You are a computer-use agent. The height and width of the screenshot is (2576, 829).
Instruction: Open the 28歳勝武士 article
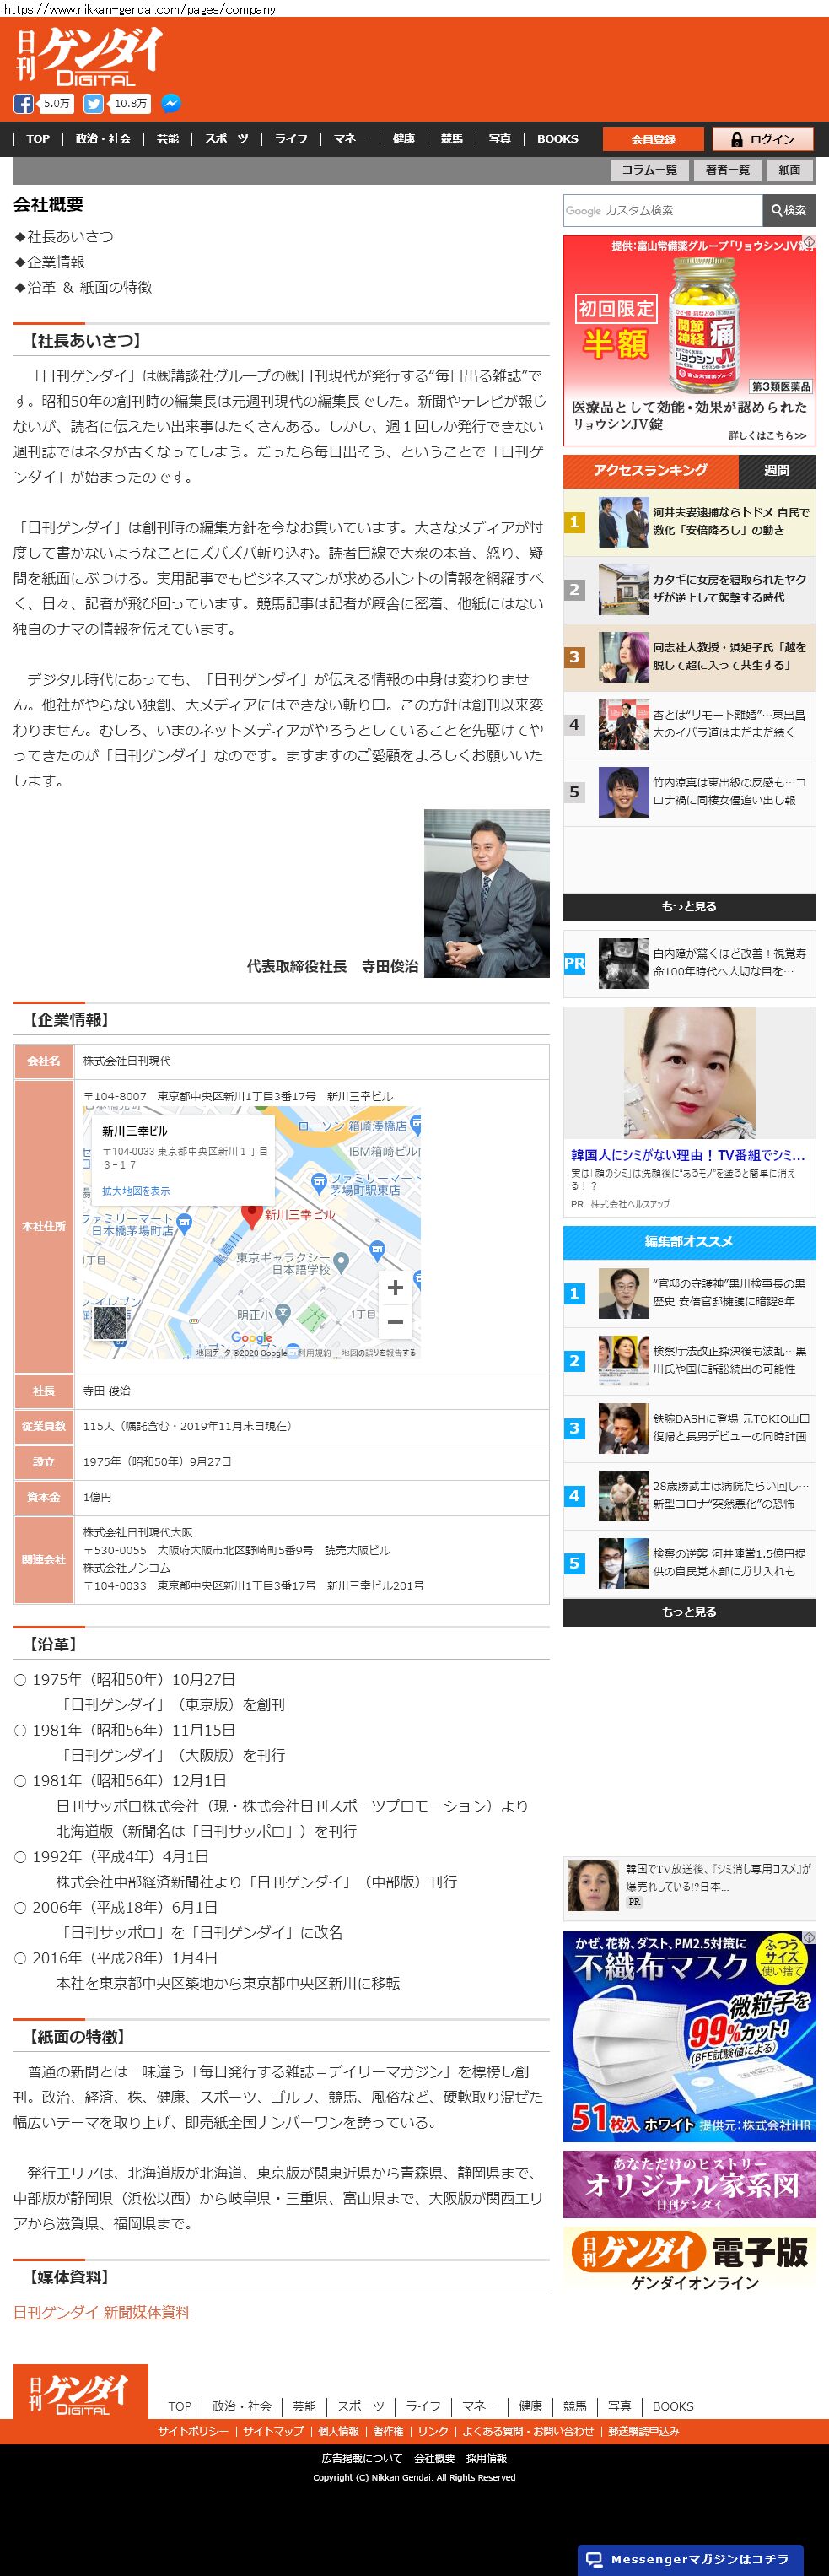(689, 1495)
